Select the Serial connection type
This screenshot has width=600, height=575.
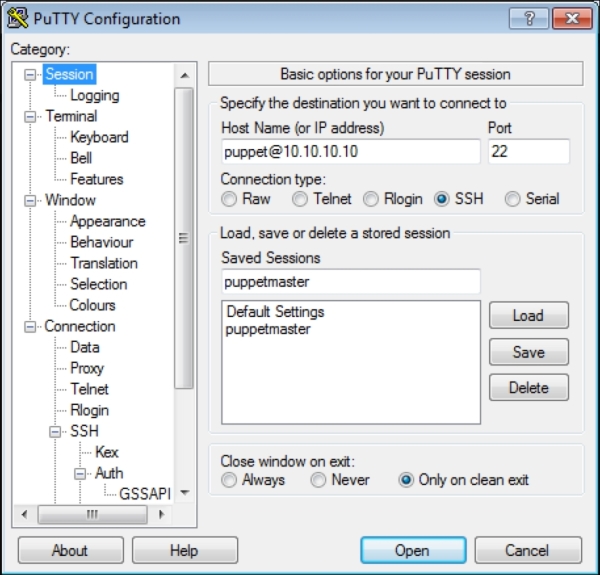(513, 199)
